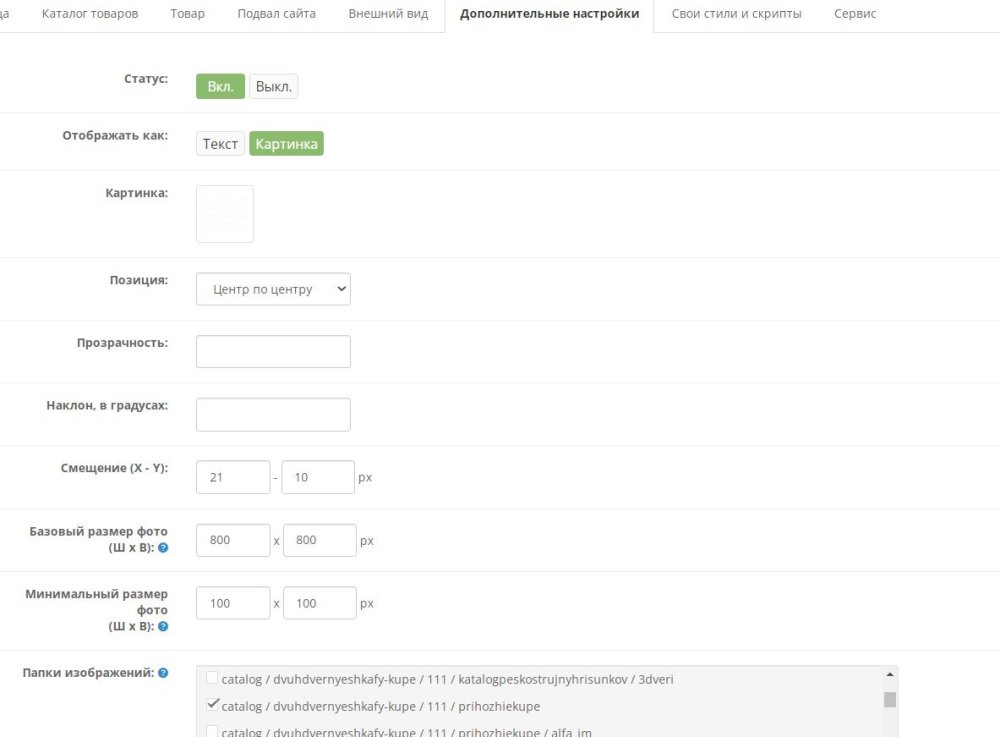Switch display mode to Текст
1000x737 pixels.
[x=220, y=143]
